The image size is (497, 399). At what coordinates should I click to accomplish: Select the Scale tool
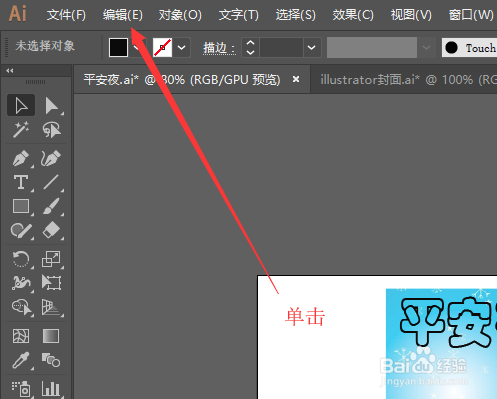point(51,259)
